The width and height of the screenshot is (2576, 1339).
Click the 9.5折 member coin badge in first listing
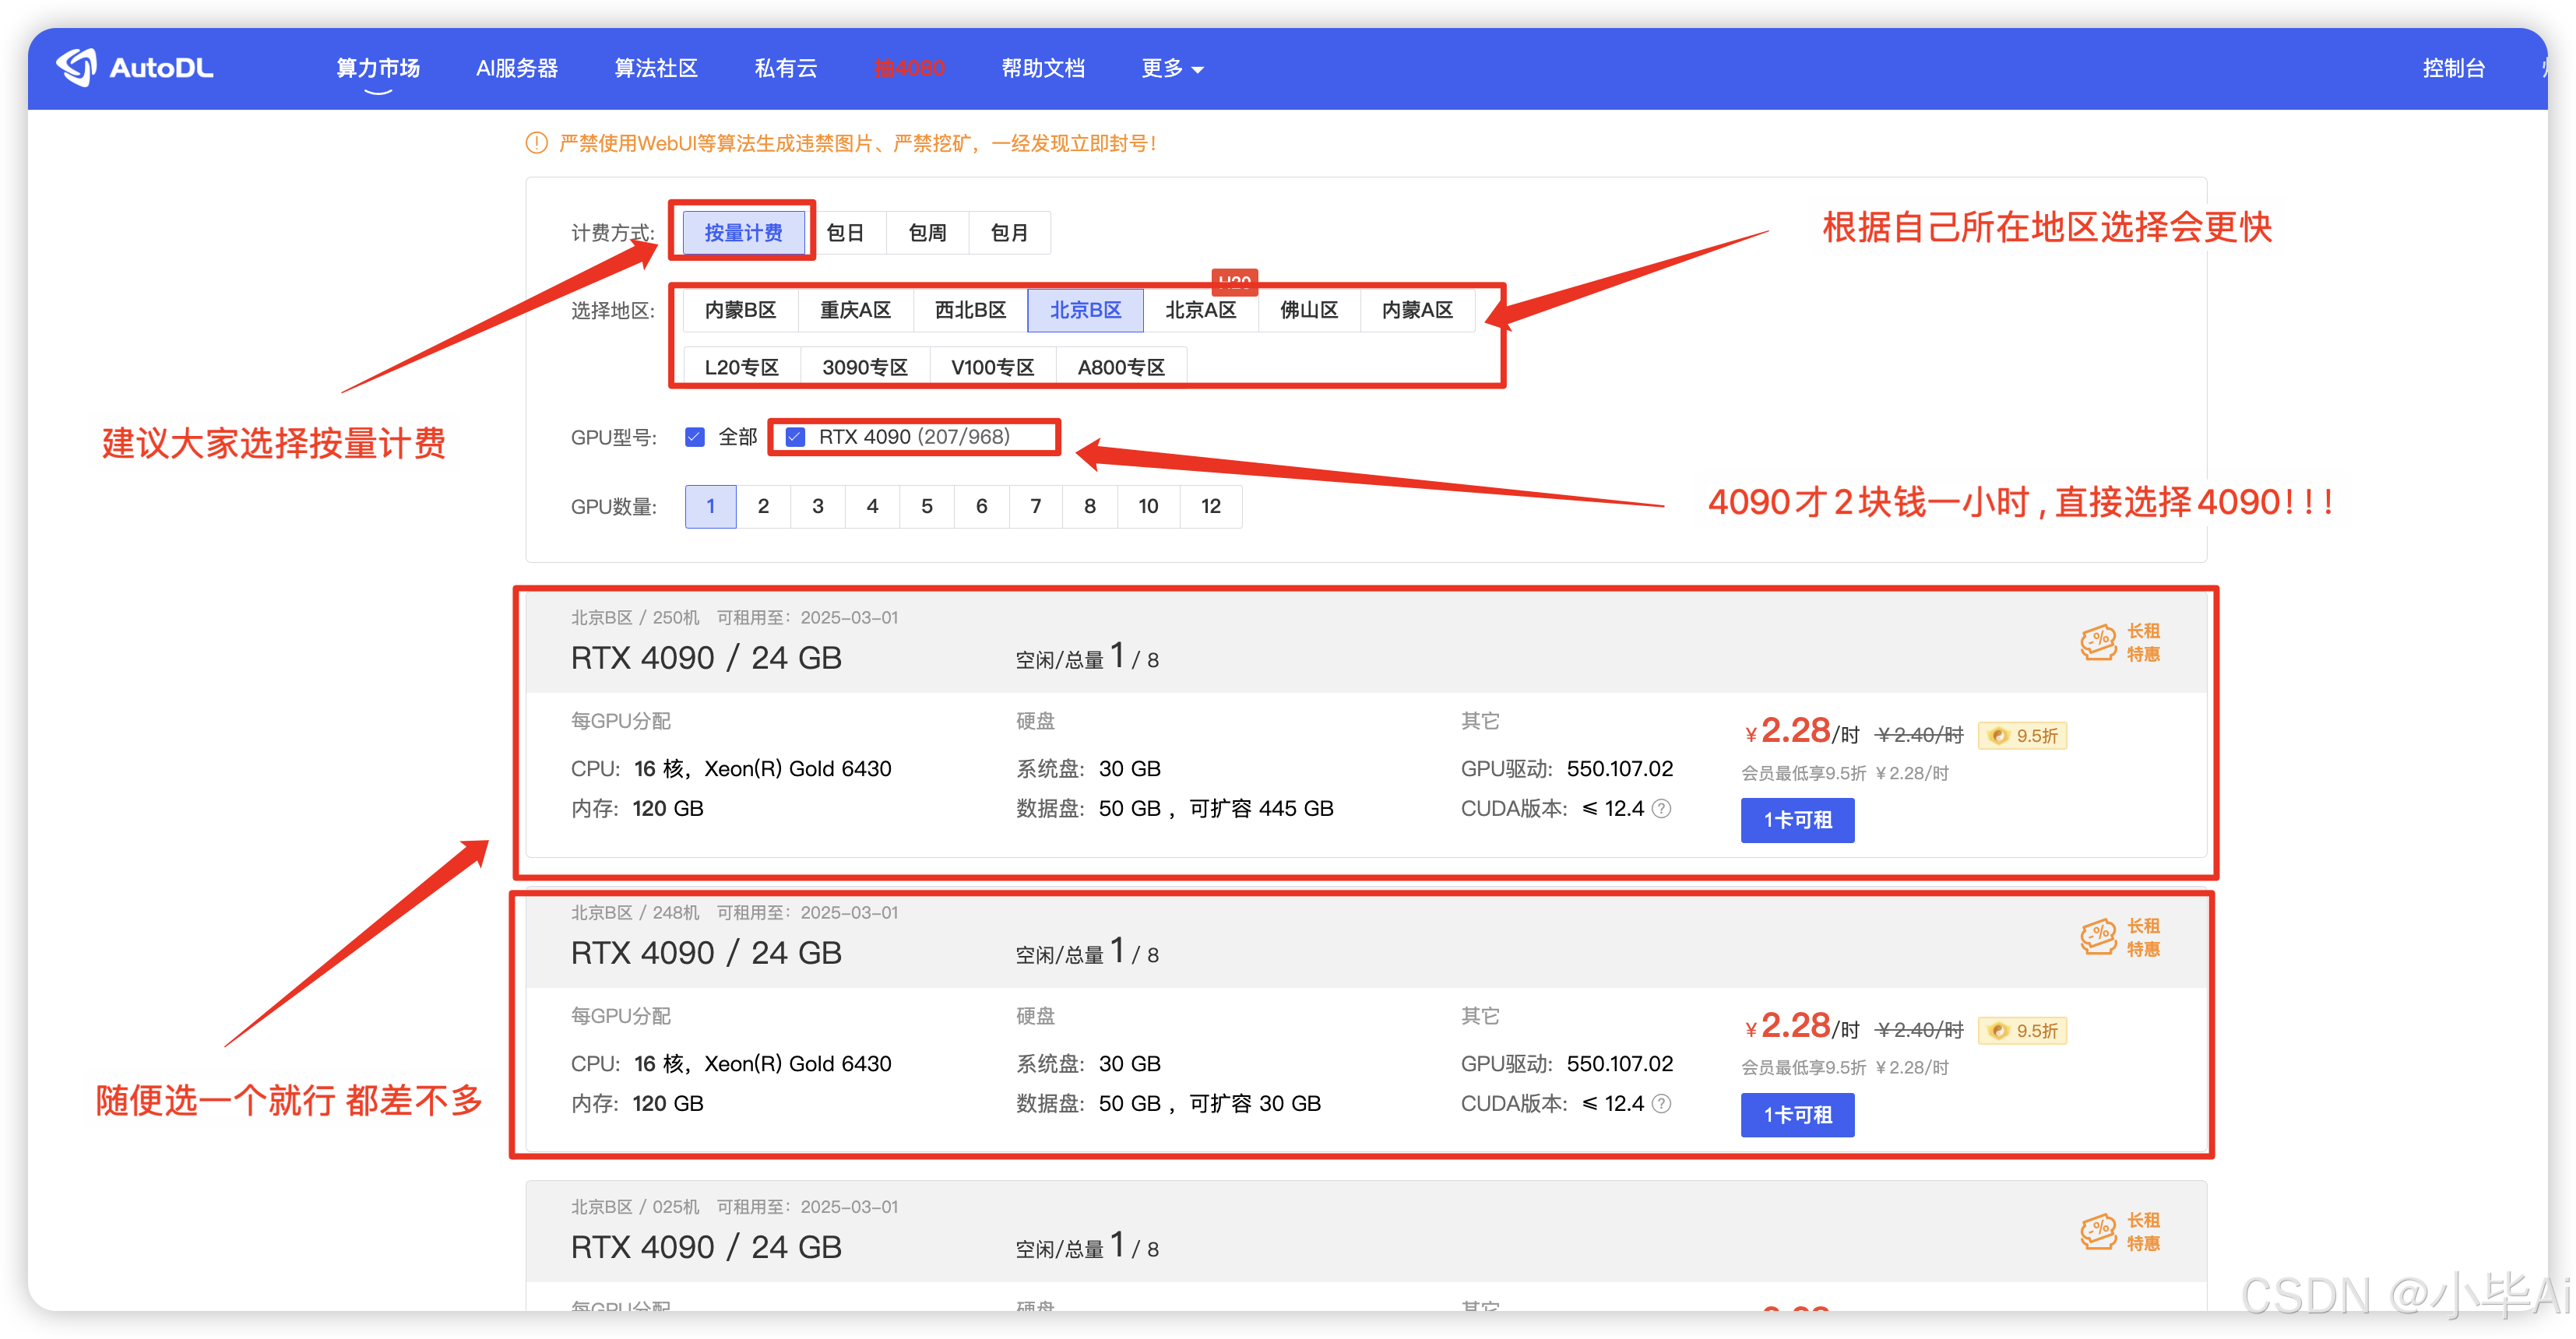[2022, 735]
